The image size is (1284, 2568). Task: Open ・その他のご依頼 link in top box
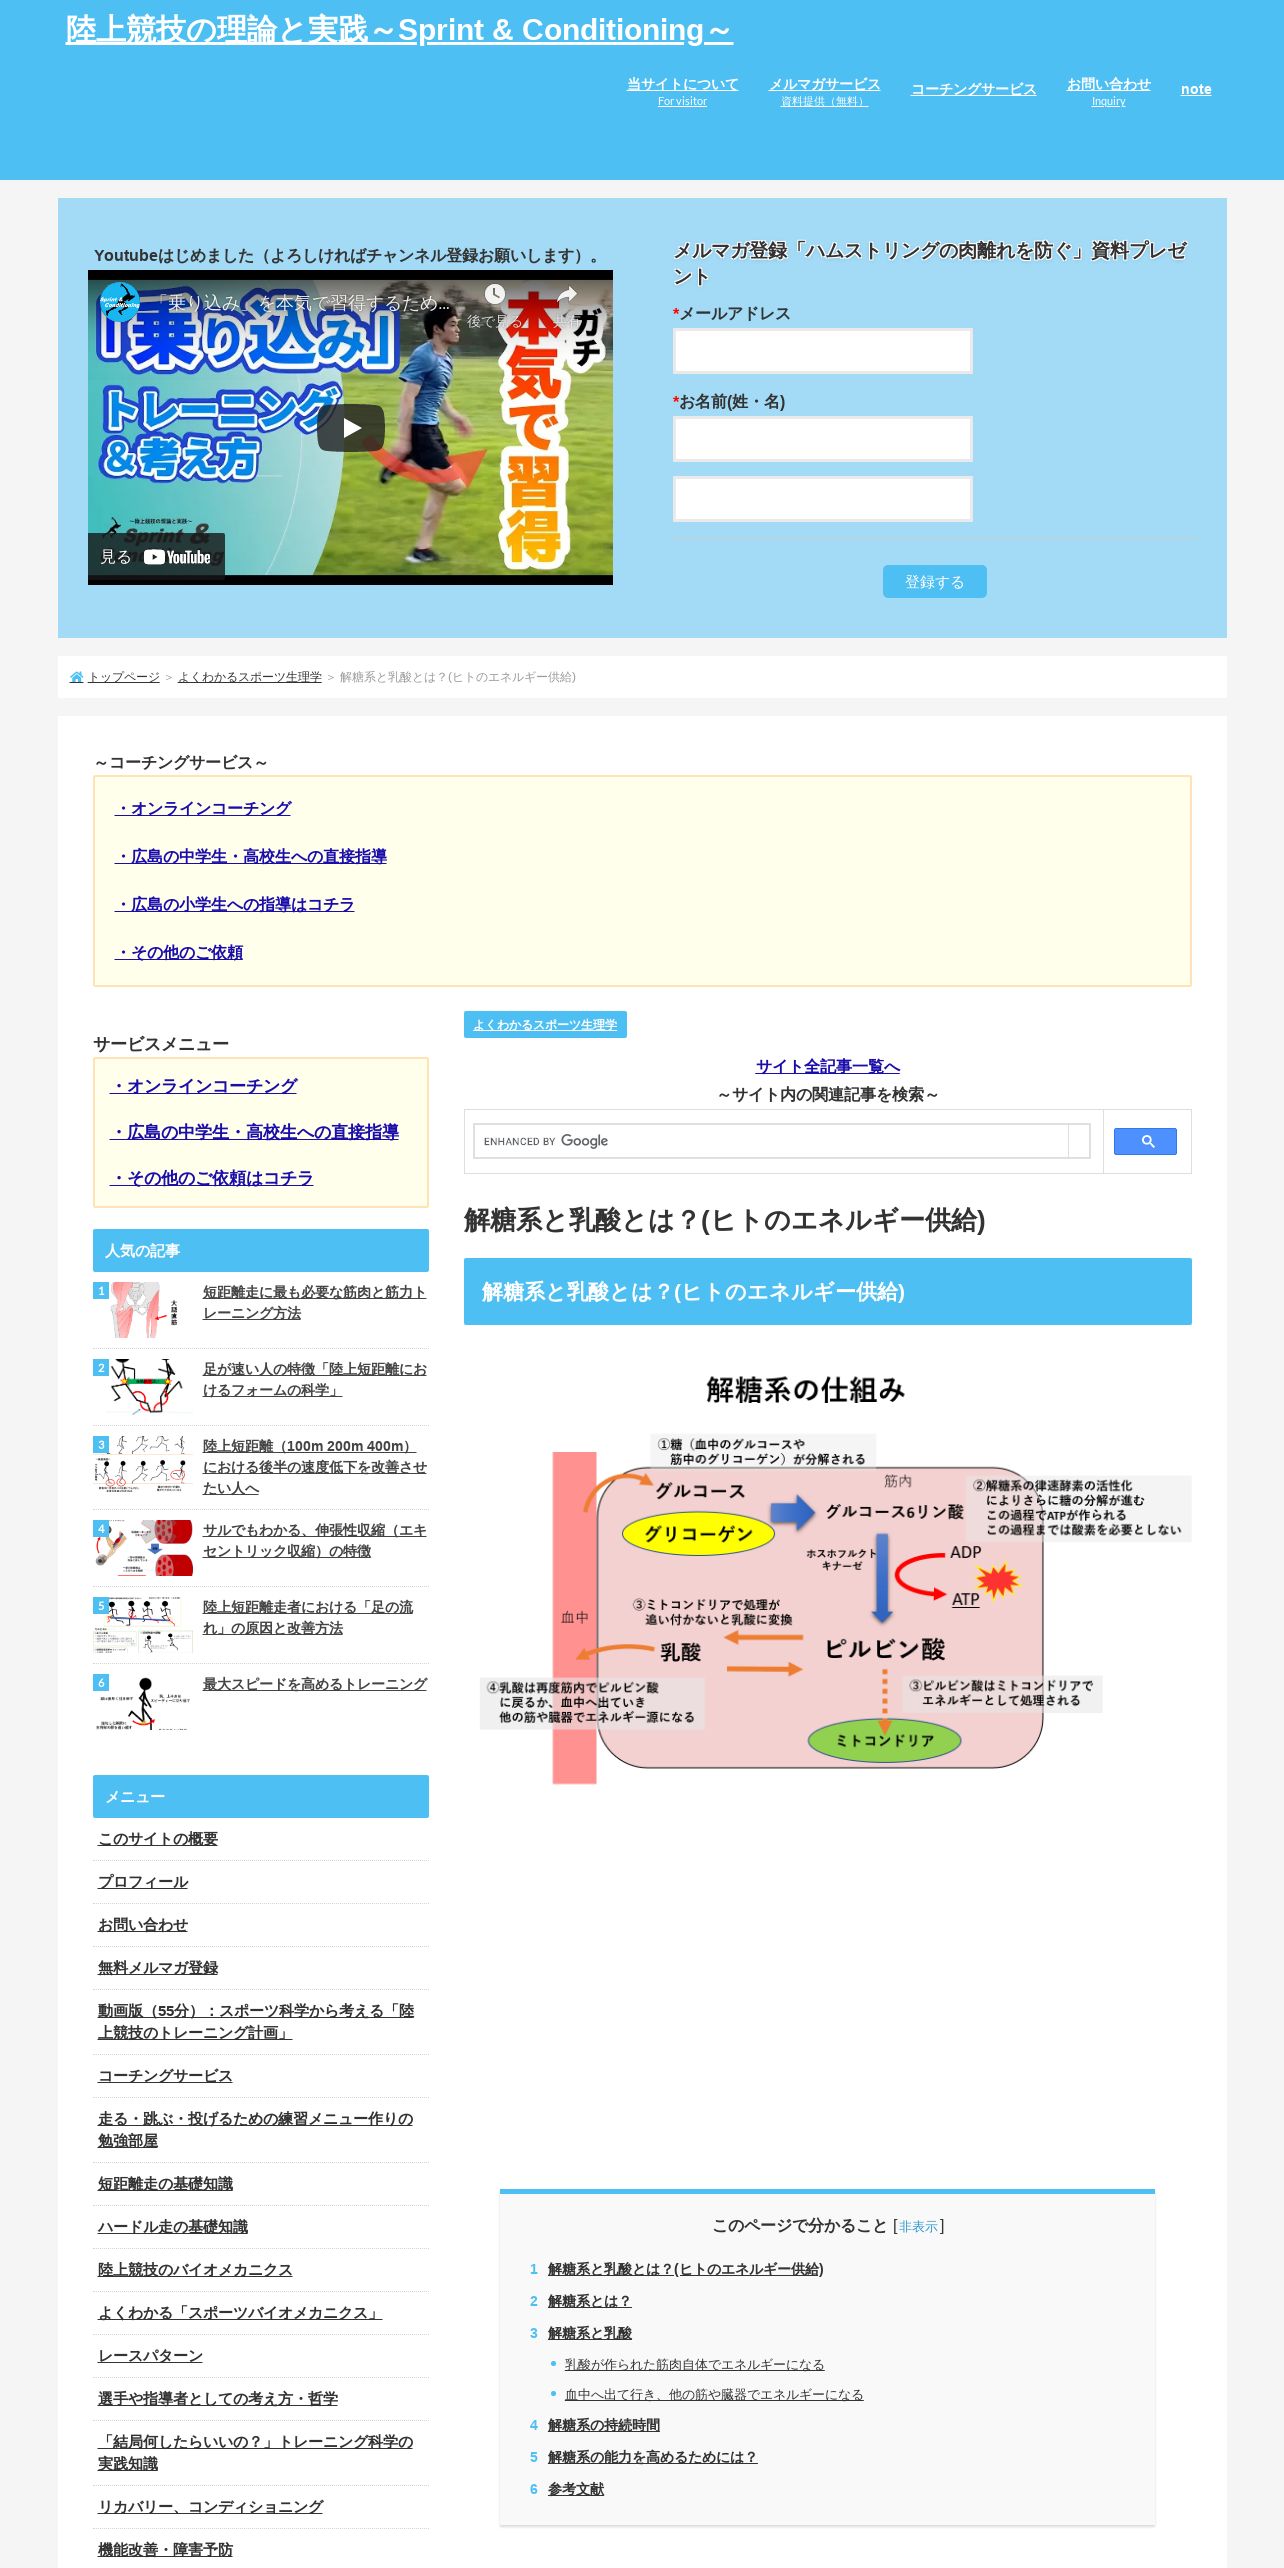coord(179,952)
